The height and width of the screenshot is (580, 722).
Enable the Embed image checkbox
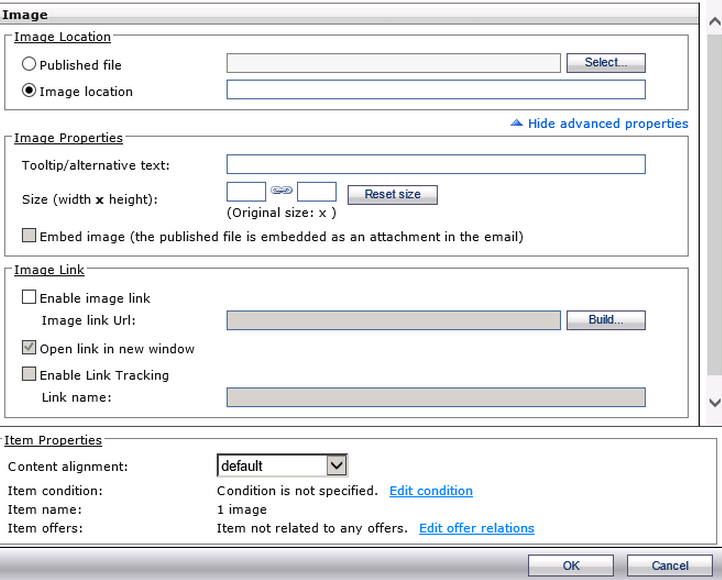pyautogui.click(x=29, y=237)
